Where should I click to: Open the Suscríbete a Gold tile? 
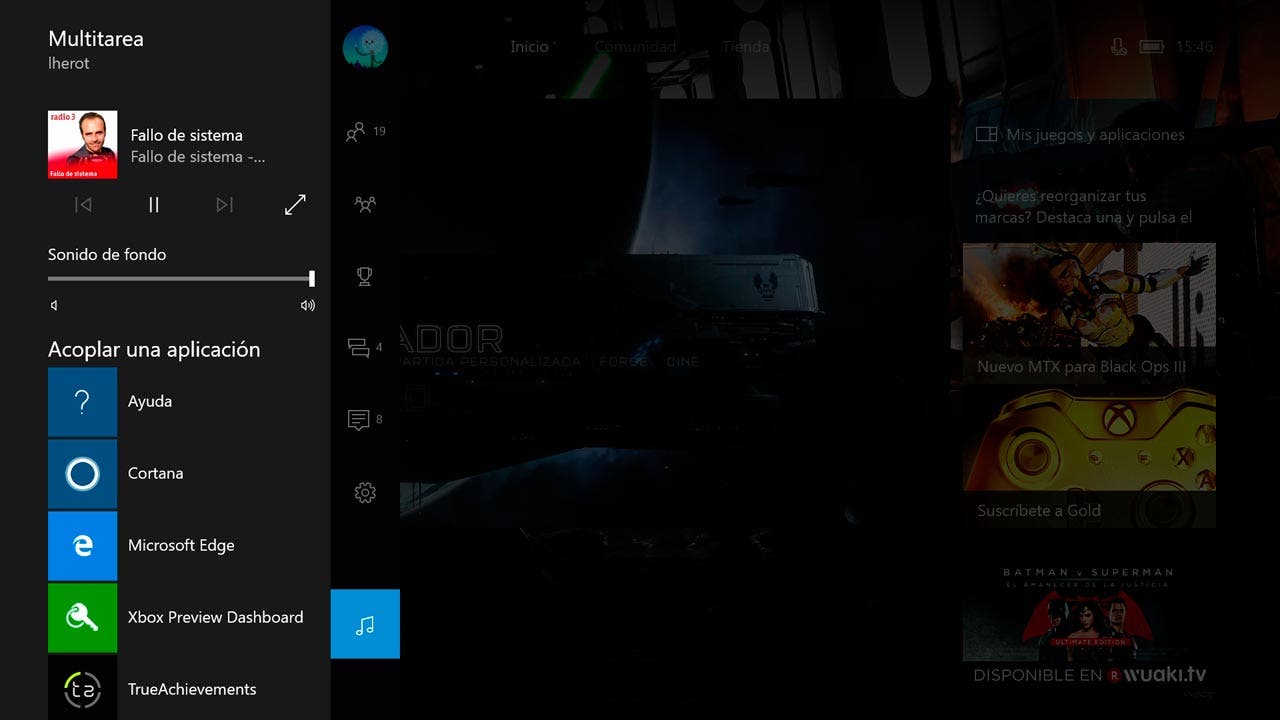(1089, 458)
